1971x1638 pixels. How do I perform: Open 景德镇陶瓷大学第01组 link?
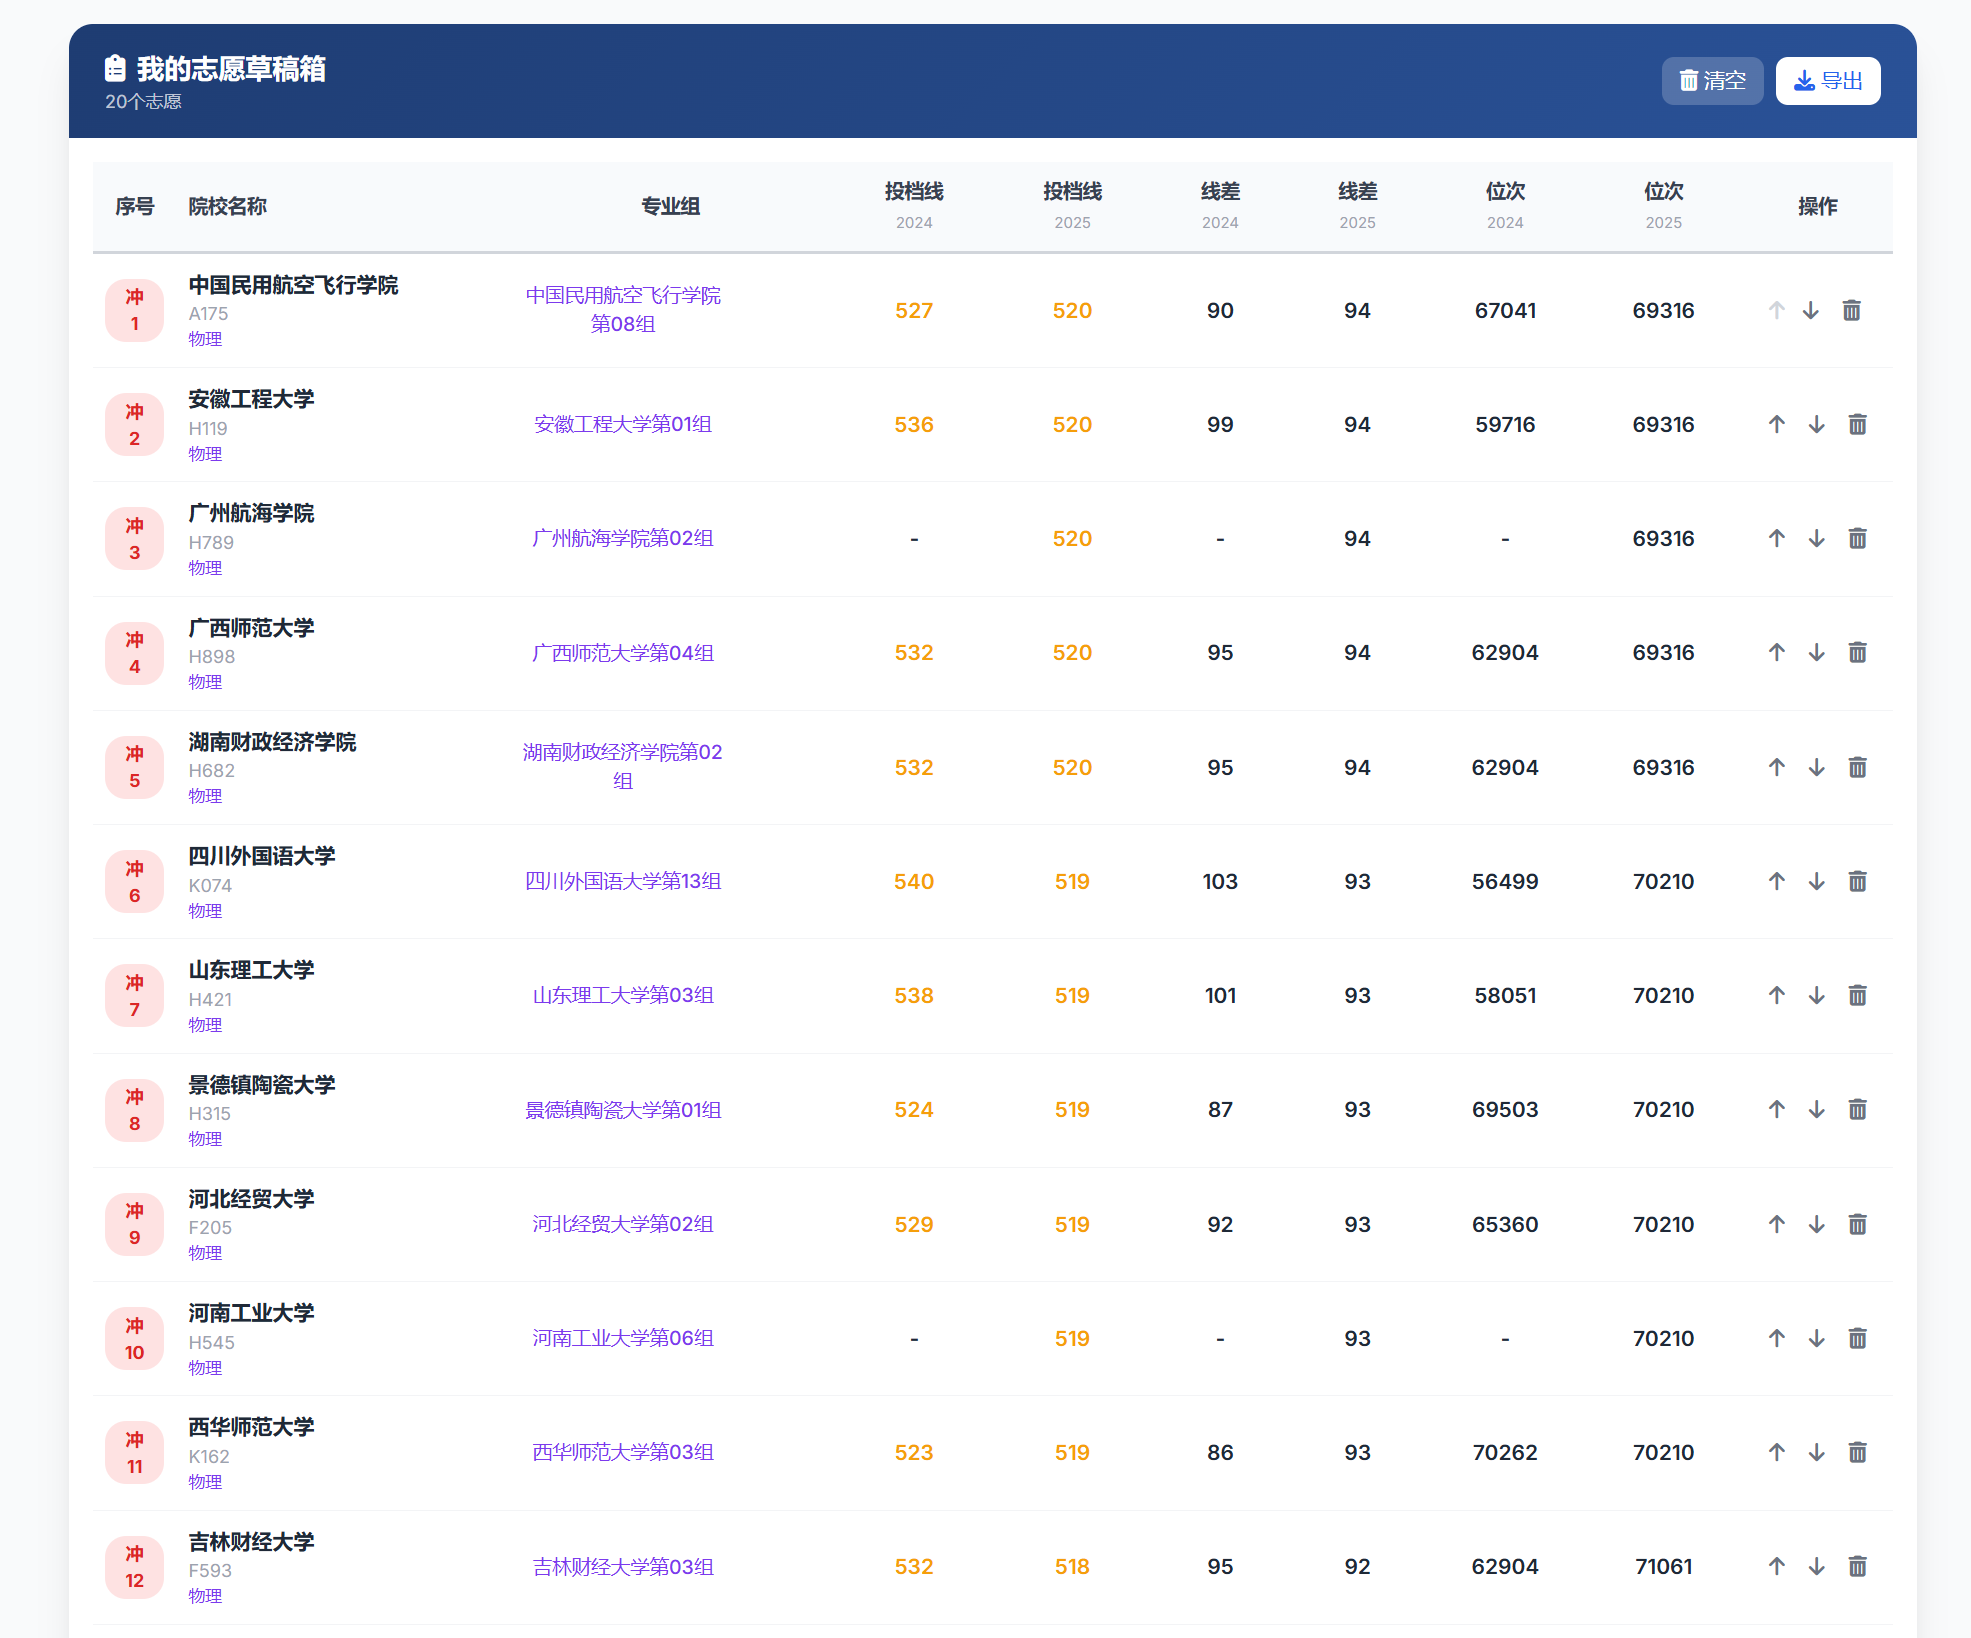[x=623, y=1110]
